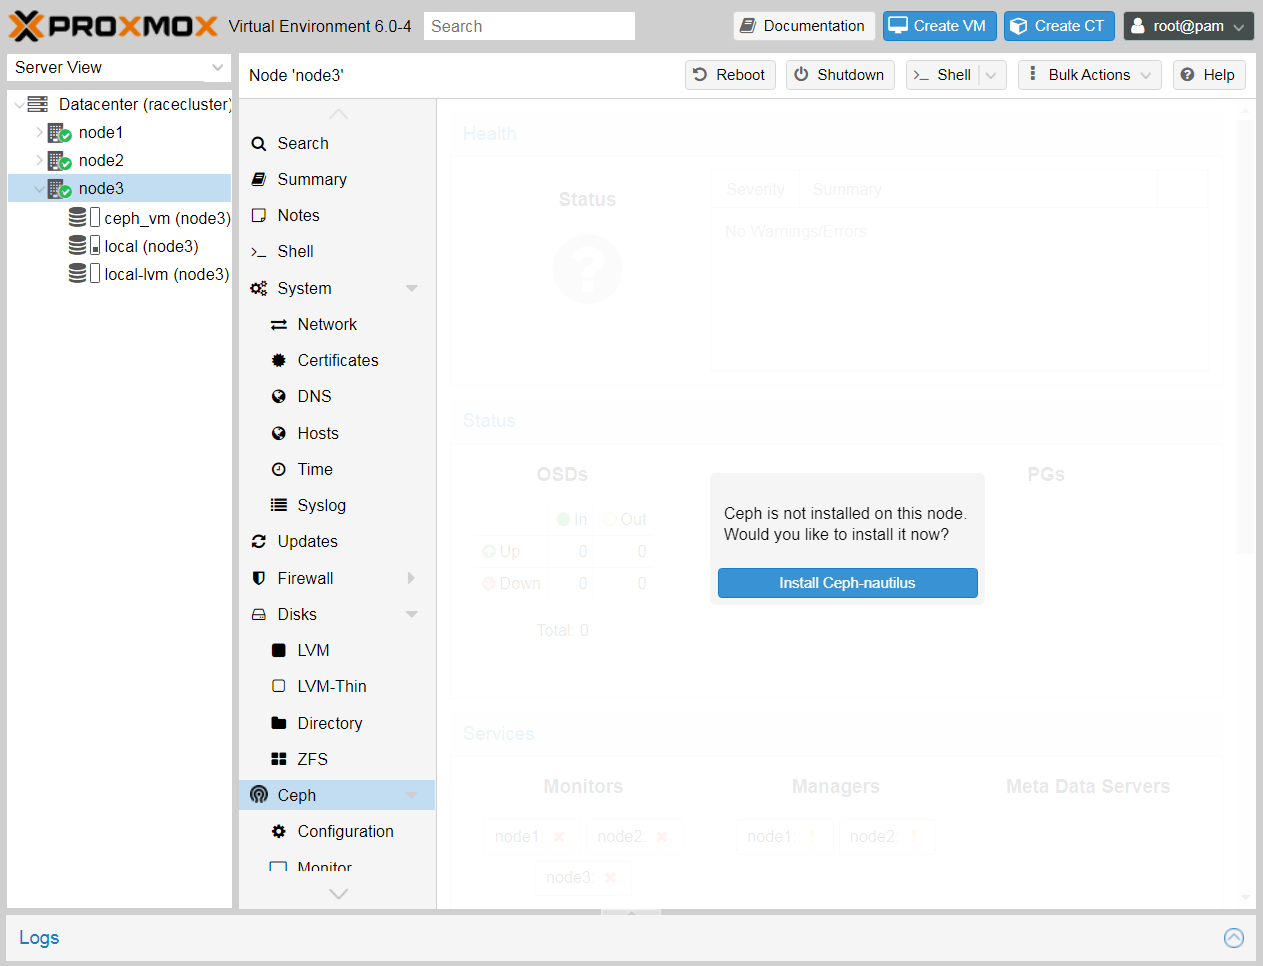Click the Shutdown button
The image size is (1263, 966).
coord(840,75)
